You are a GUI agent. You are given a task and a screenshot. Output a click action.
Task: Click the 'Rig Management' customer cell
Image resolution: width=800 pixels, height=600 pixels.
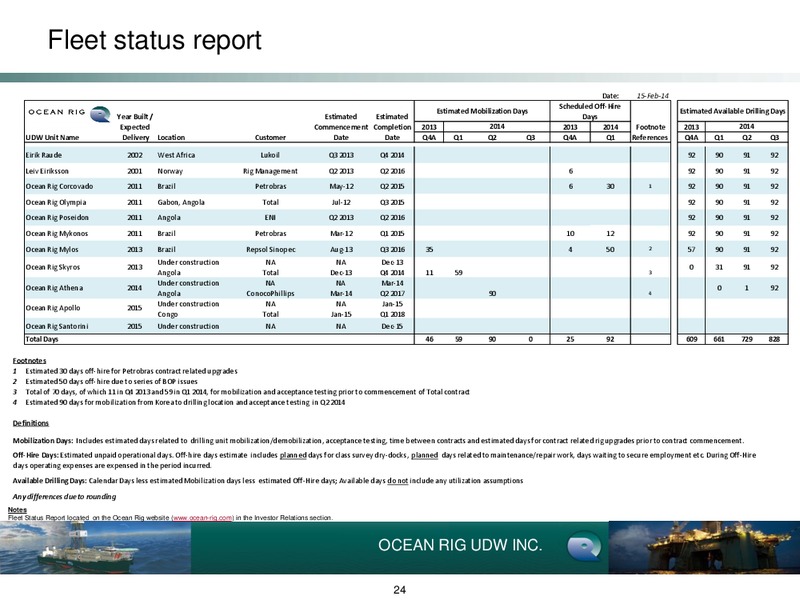click(270, 171)
